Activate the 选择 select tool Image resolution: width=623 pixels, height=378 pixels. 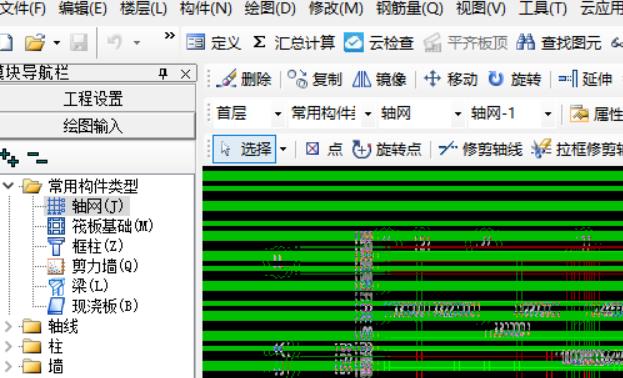pos(245,149)
